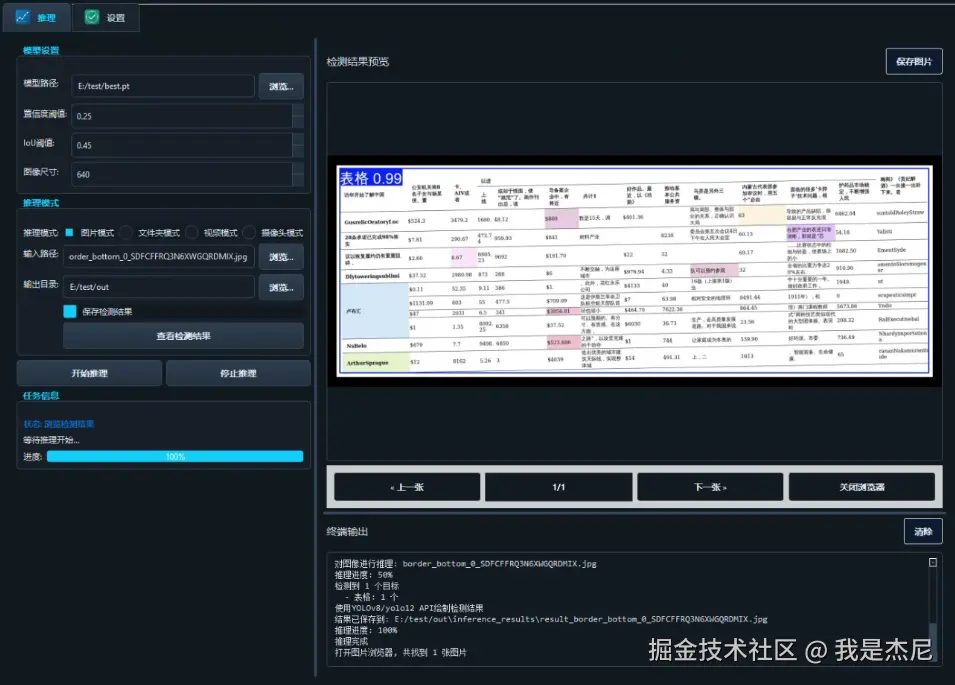Click the checkmark icon on the 设置 tab
Screen dimensions: 955x685
point(91,17)
